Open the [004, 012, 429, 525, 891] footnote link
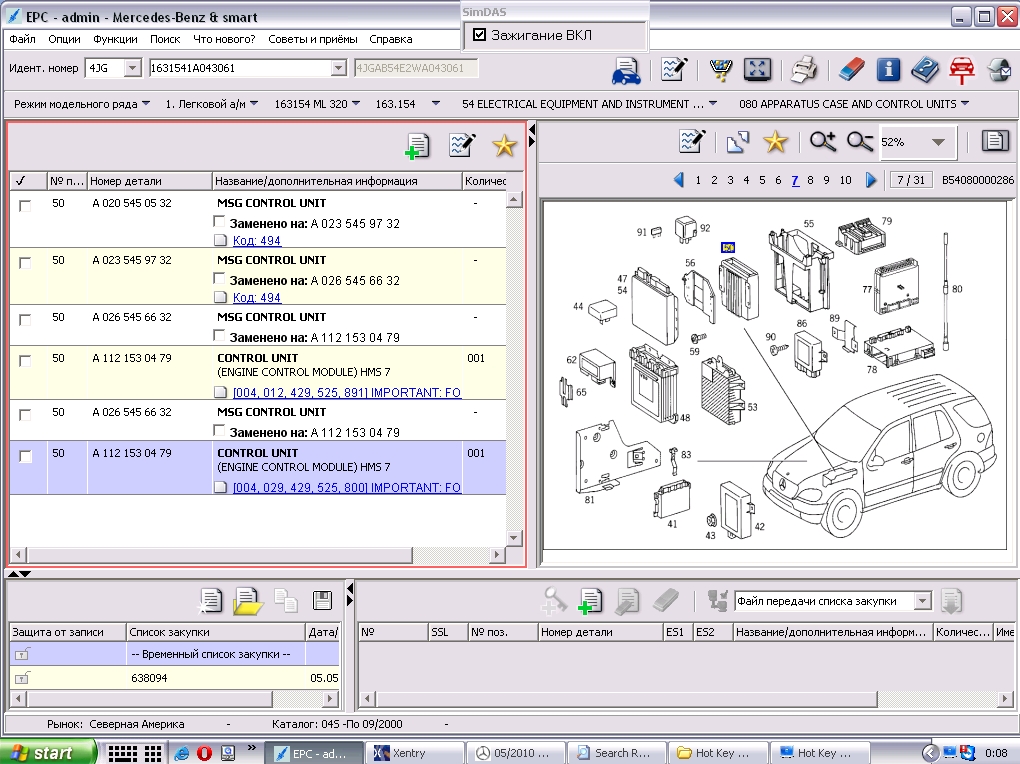 [x=347, y=392]
